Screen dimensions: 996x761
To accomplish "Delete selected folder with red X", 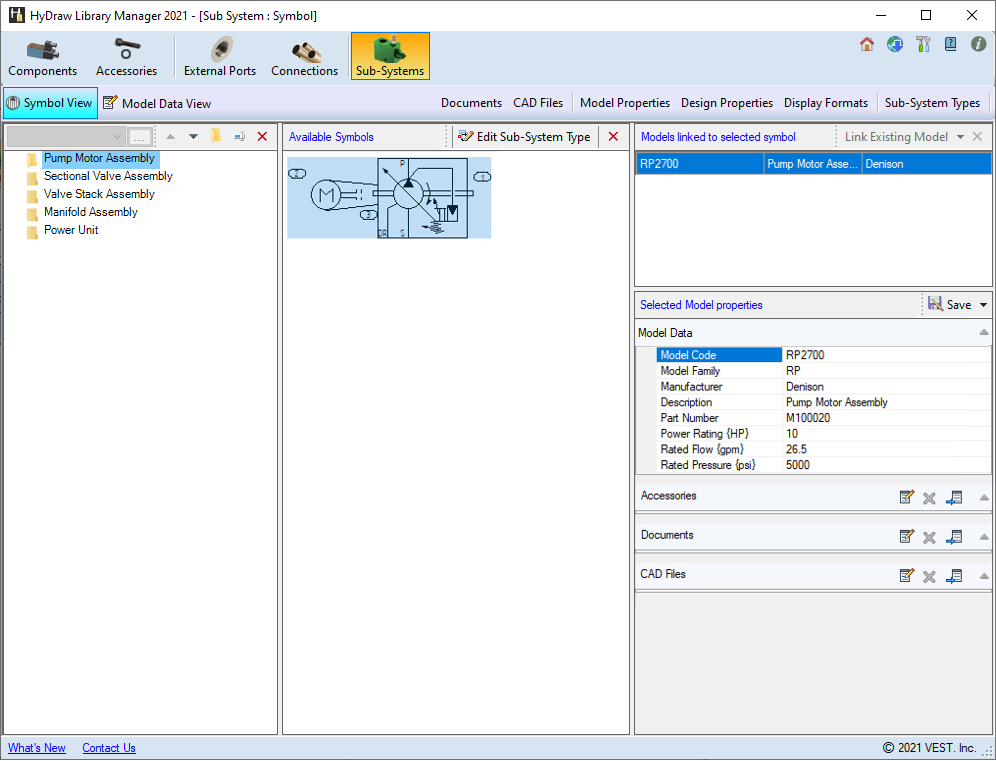I will pyautogui.click(x=262, y=137).
